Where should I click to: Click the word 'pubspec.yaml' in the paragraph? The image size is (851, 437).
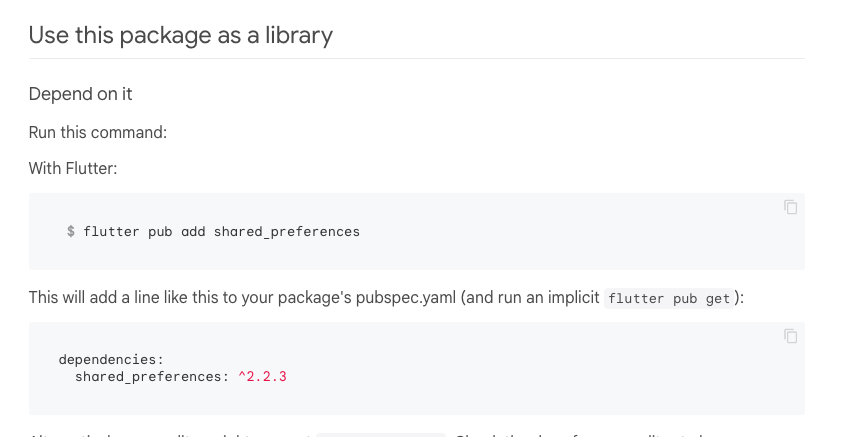coord(406,297)
